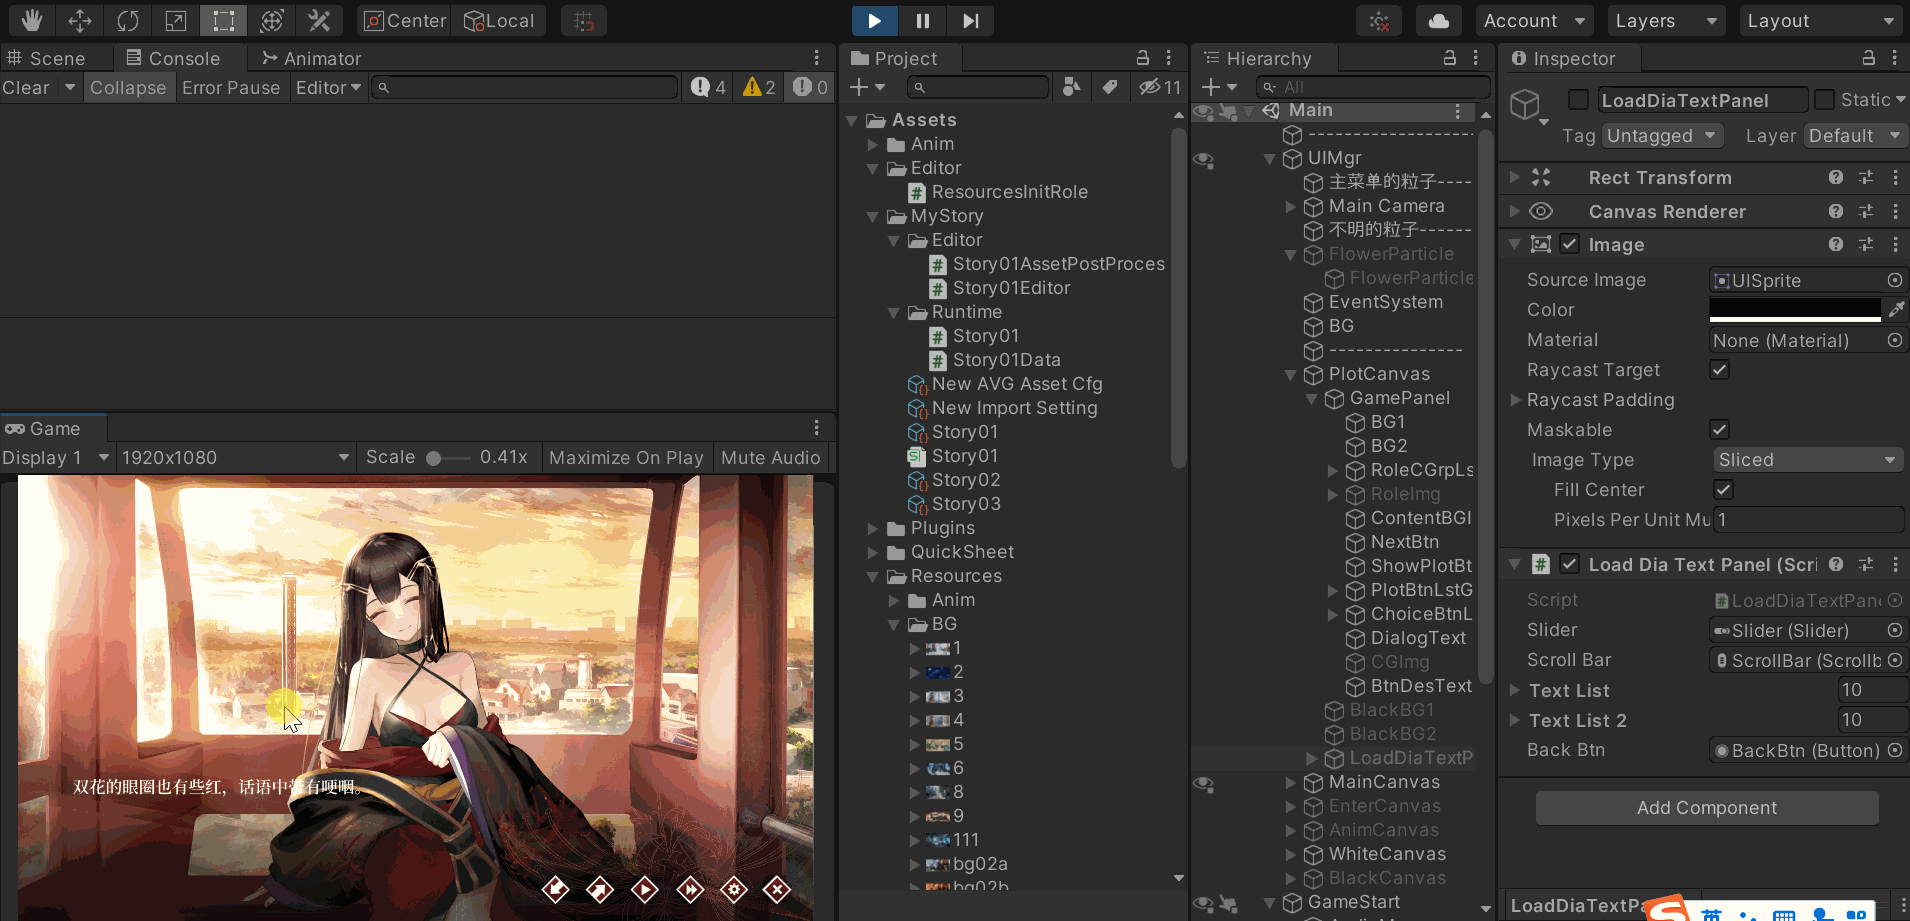Open the Account dropdown

1535,21
